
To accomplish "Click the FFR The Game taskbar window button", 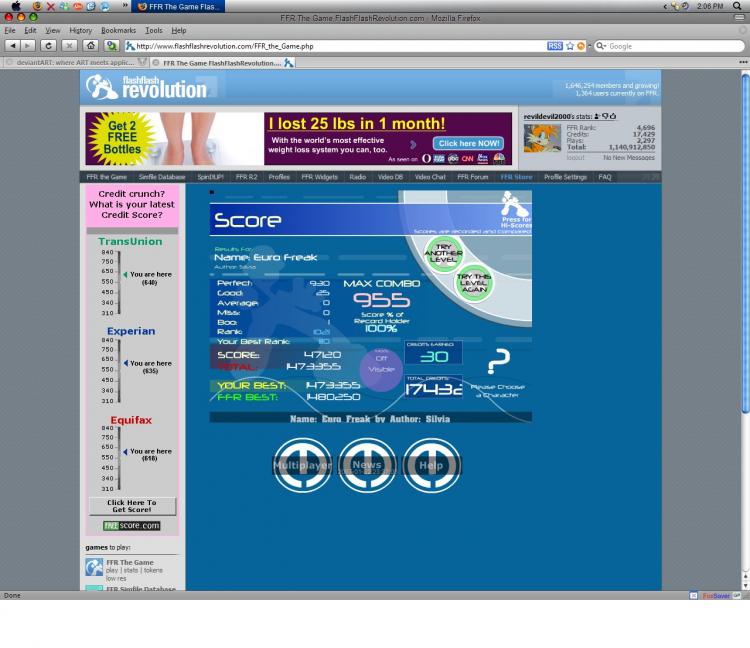I will tap(177, 6).
